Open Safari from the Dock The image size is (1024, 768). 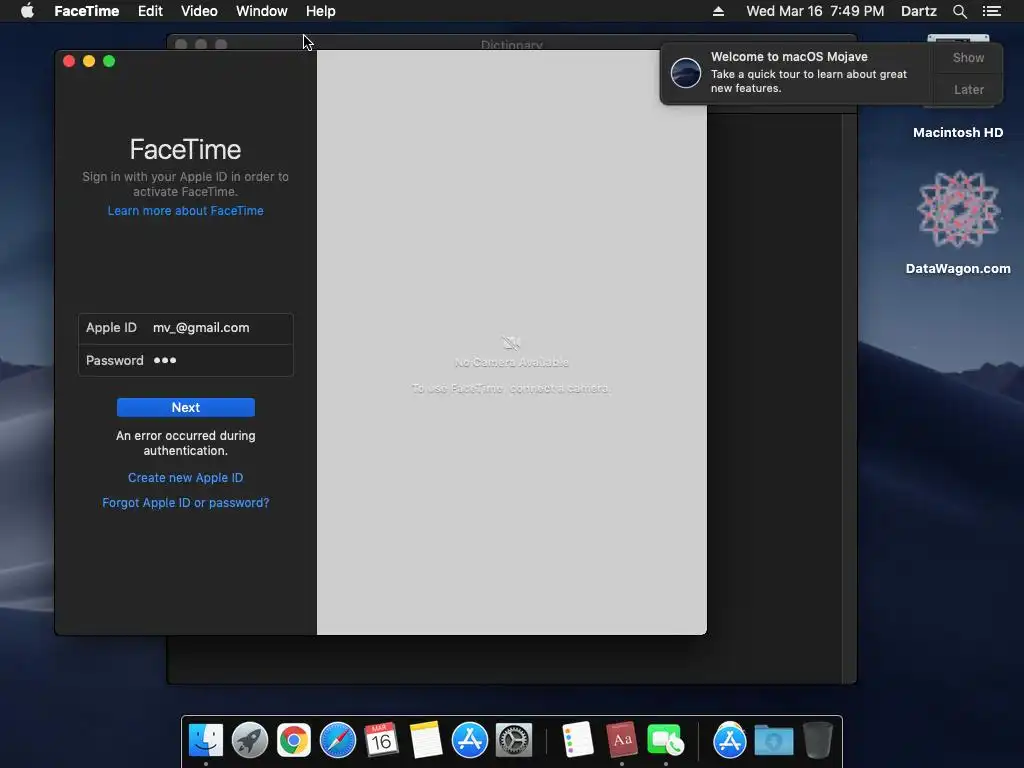(x=338, y=741)
